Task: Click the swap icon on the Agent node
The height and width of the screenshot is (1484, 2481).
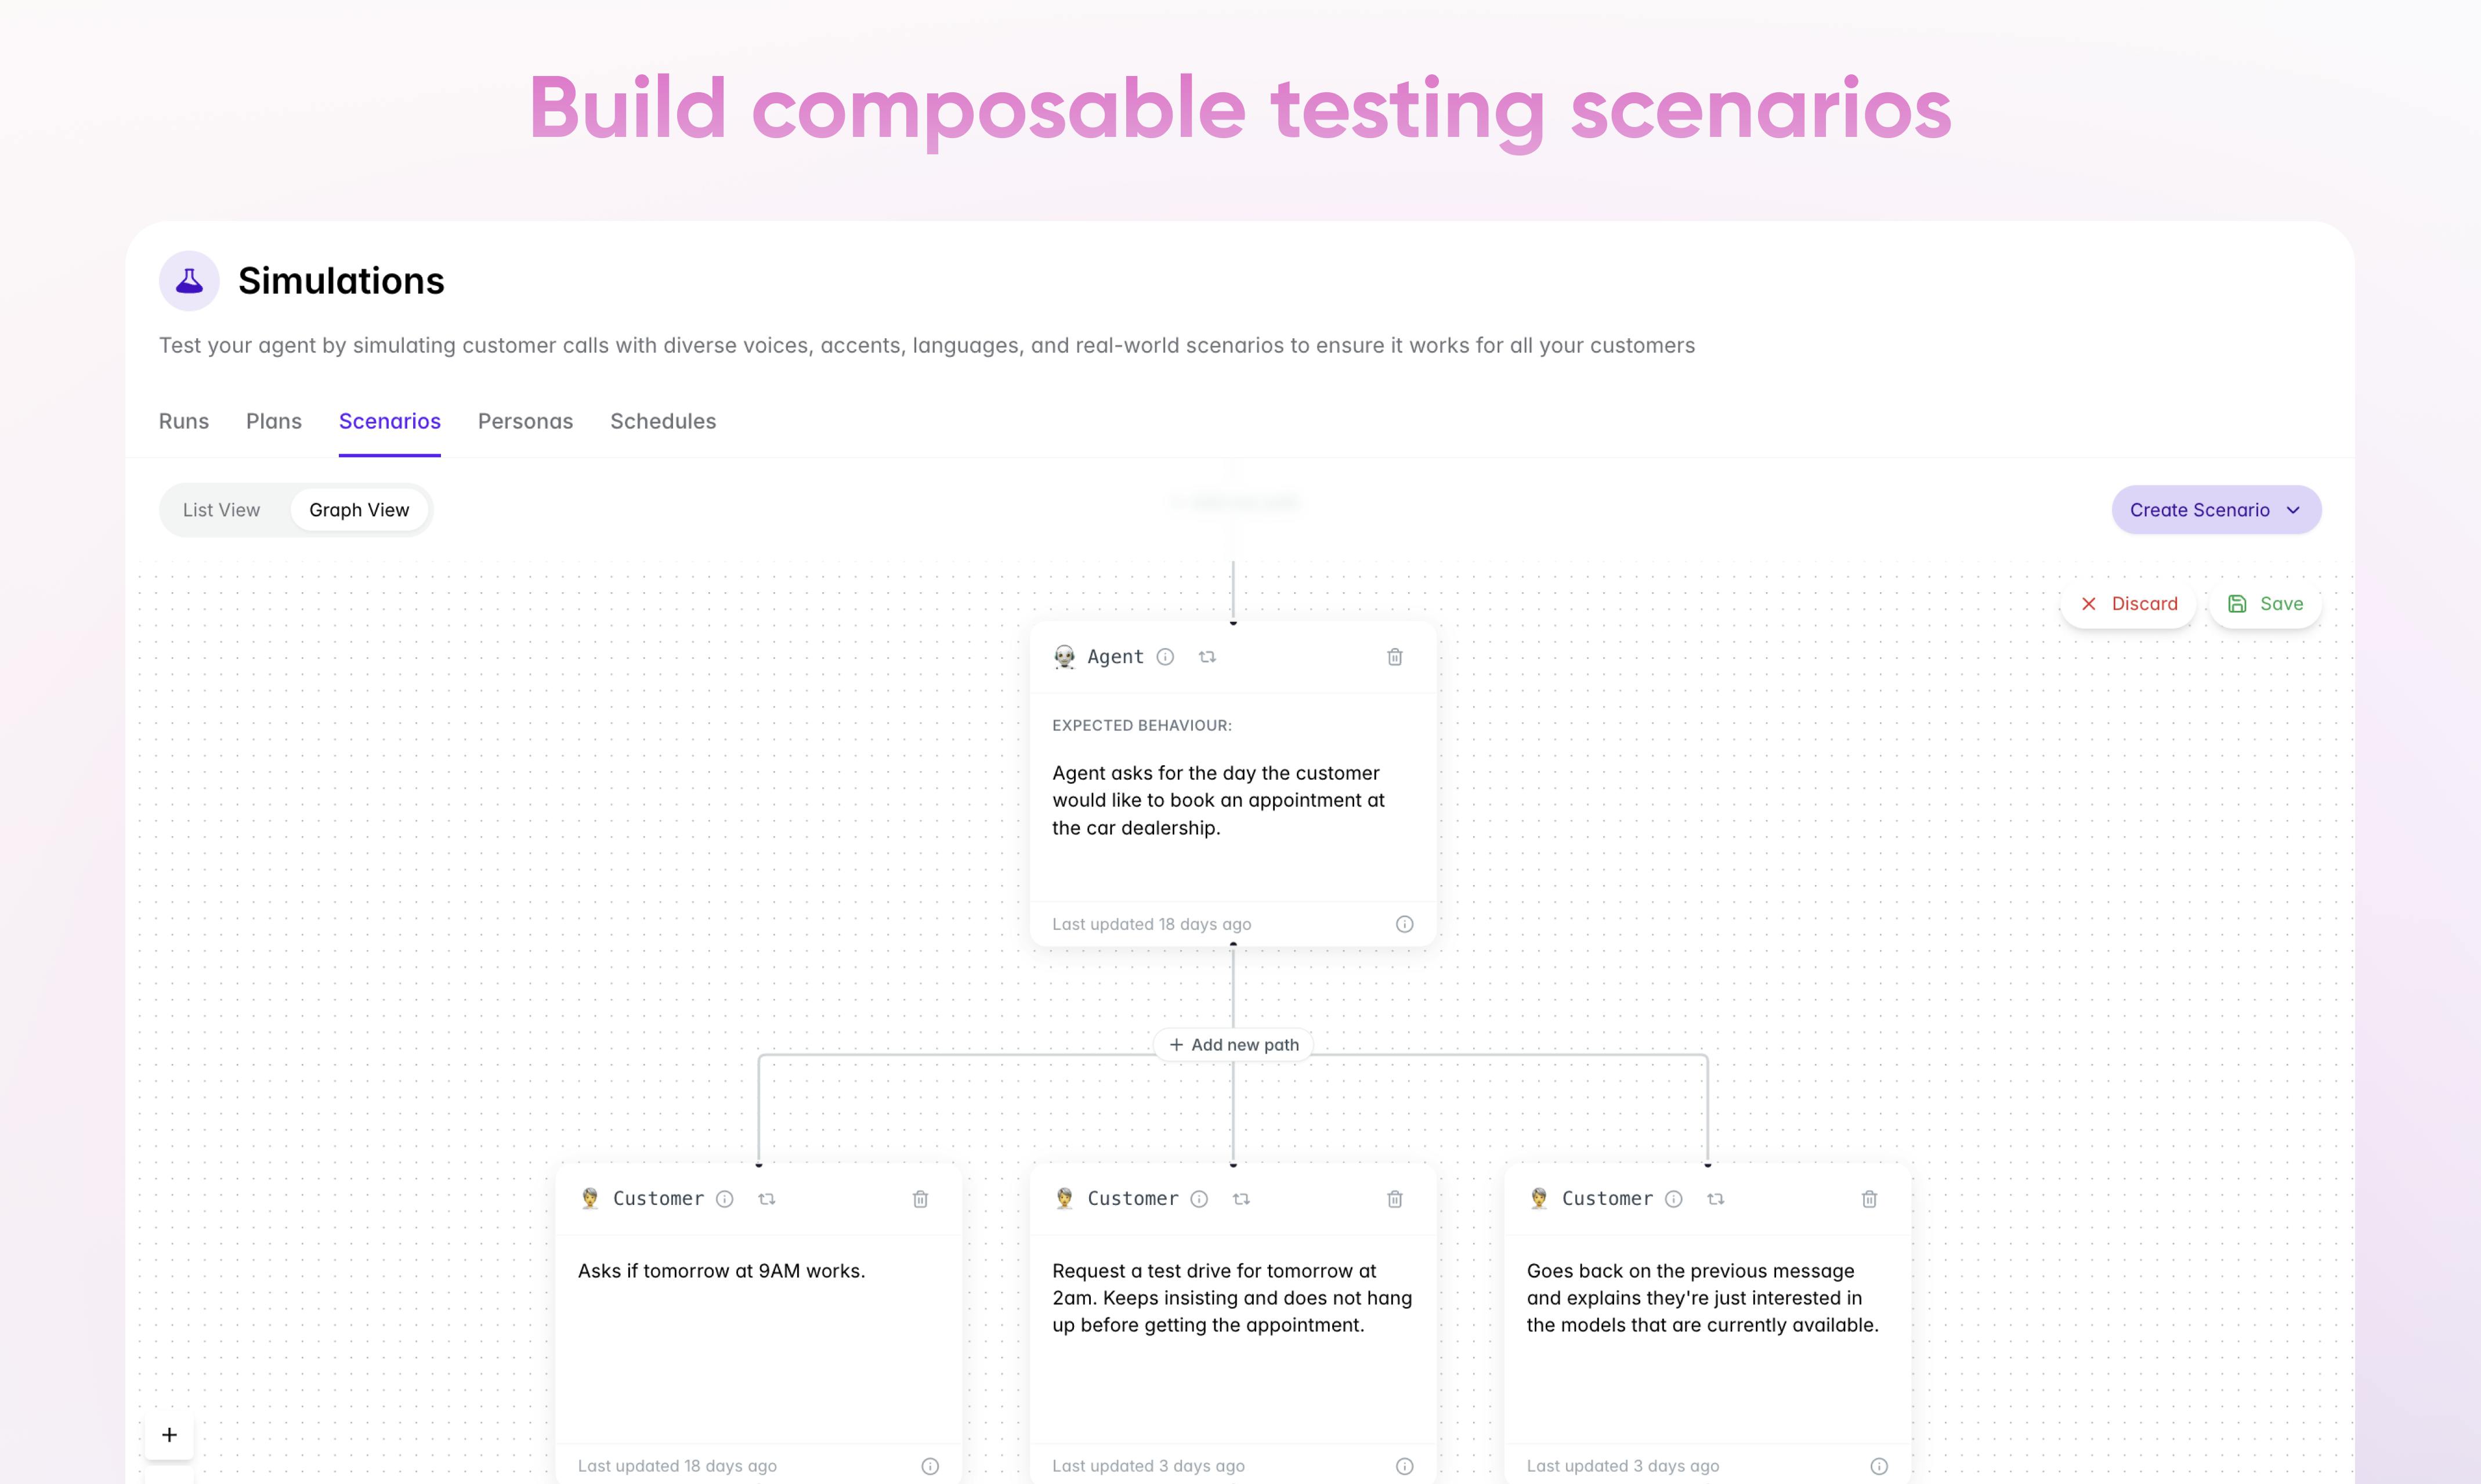Action: pyautogui.click(x=1207, y=657)
